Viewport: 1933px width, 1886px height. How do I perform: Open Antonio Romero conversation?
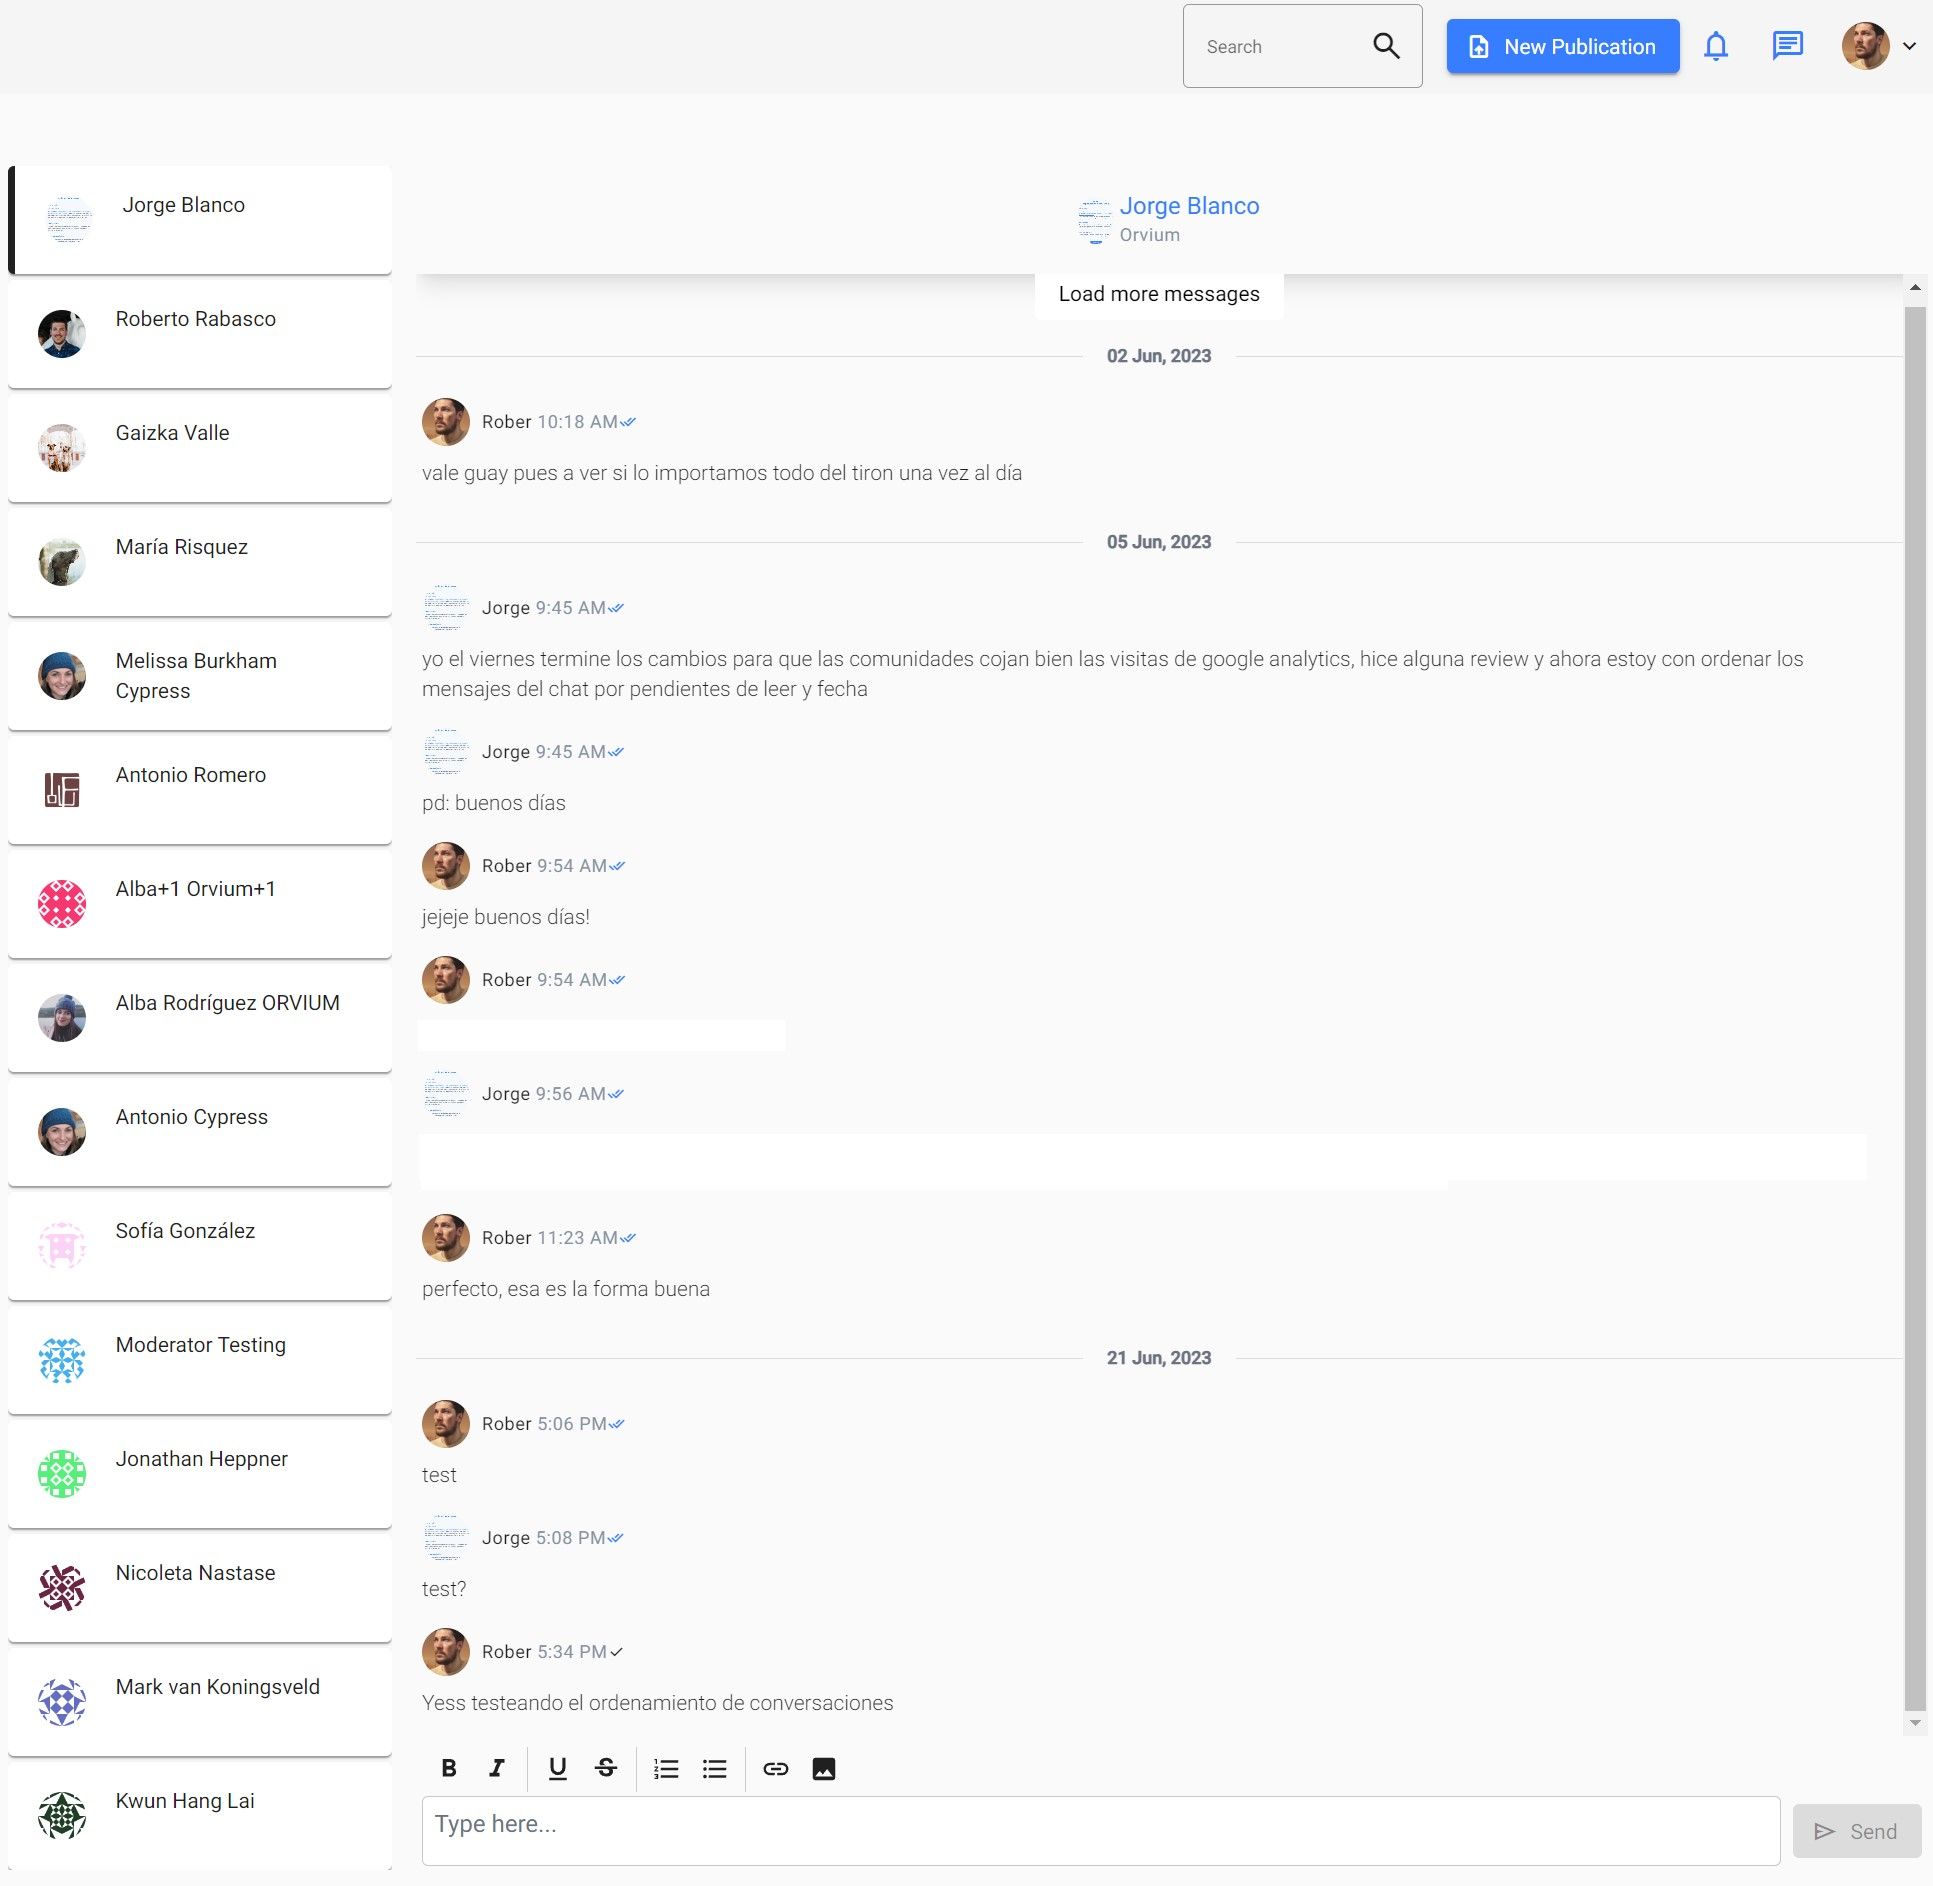click(x=200, y=790)
